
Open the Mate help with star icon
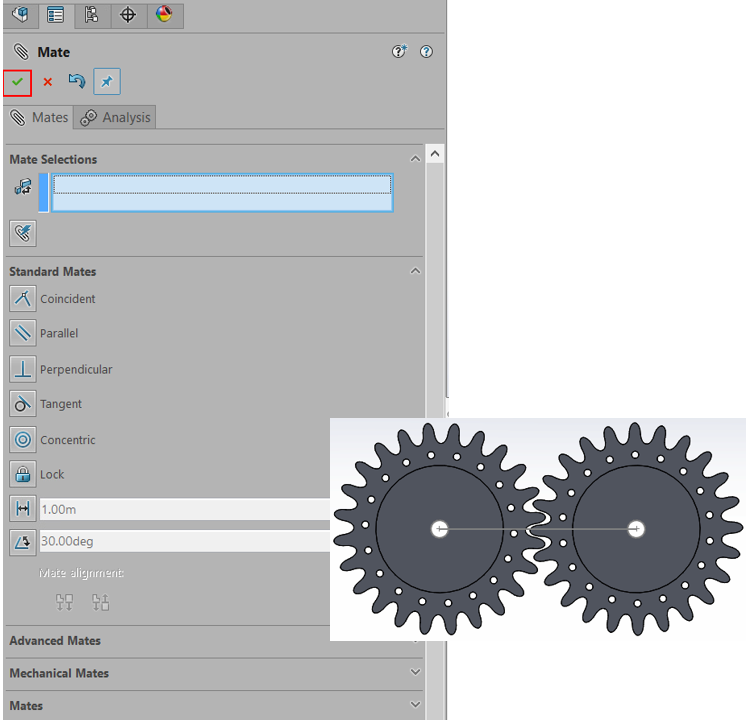click(399, 51)
